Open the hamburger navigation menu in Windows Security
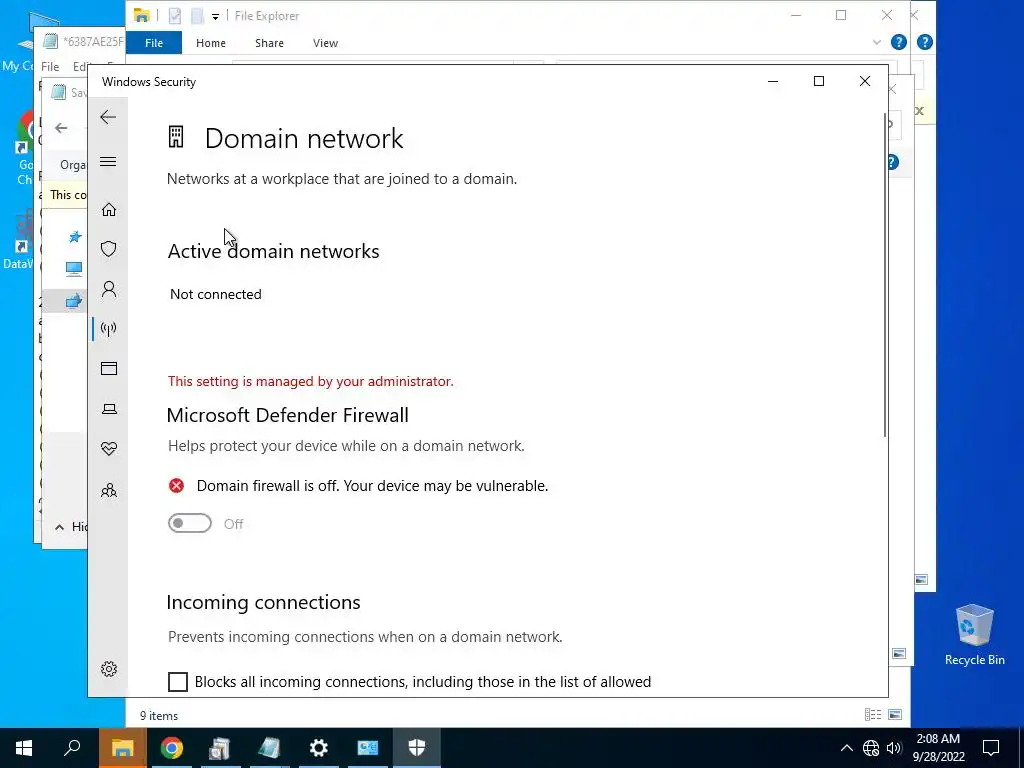Image resolution: width=1024 pixels, height=768 pixels. coord(108,162)
